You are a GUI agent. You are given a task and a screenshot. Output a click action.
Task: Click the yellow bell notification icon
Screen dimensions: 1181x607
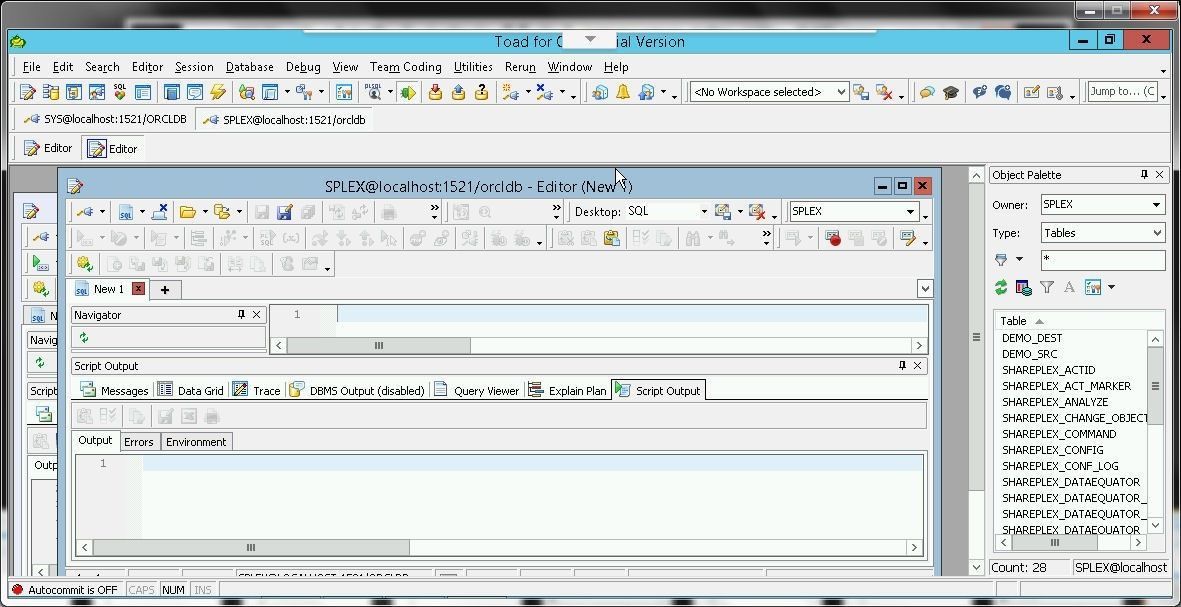[623, 92]
